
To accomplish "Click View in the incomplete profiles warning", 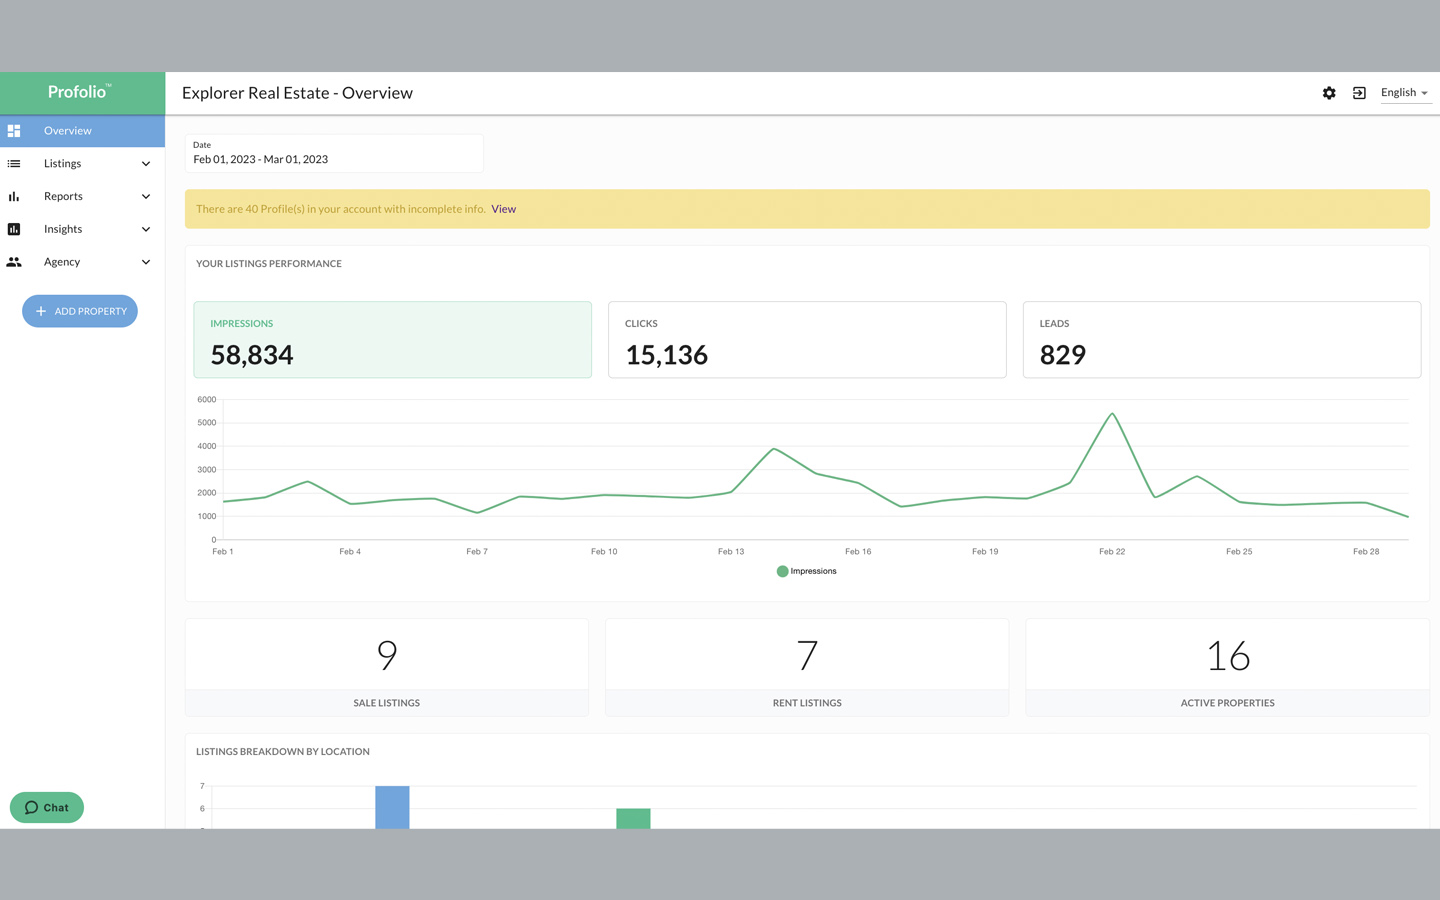I will click(503, 208).
